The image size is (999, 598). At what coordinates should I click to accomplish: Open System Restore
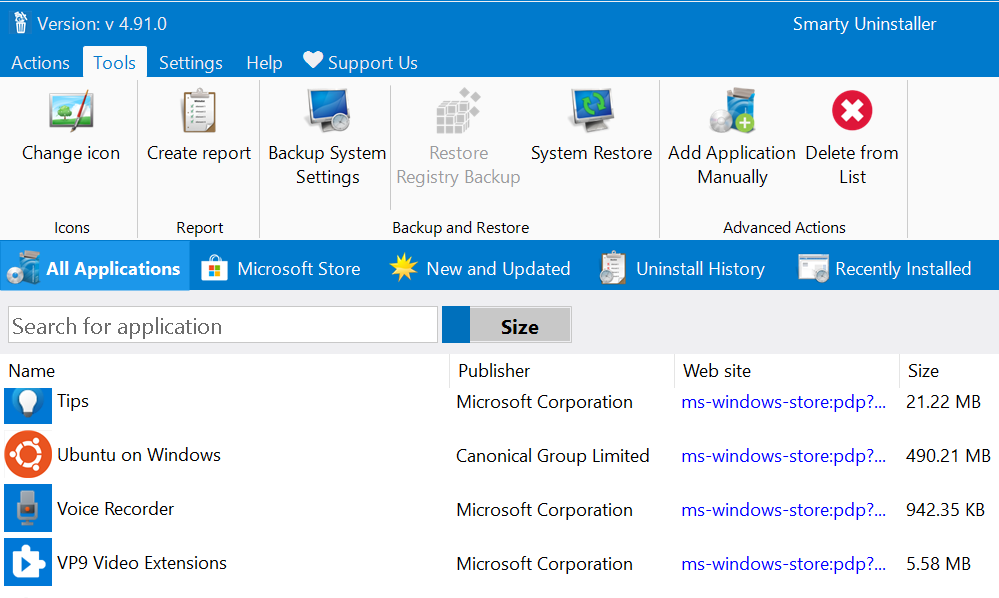(591, 128)
